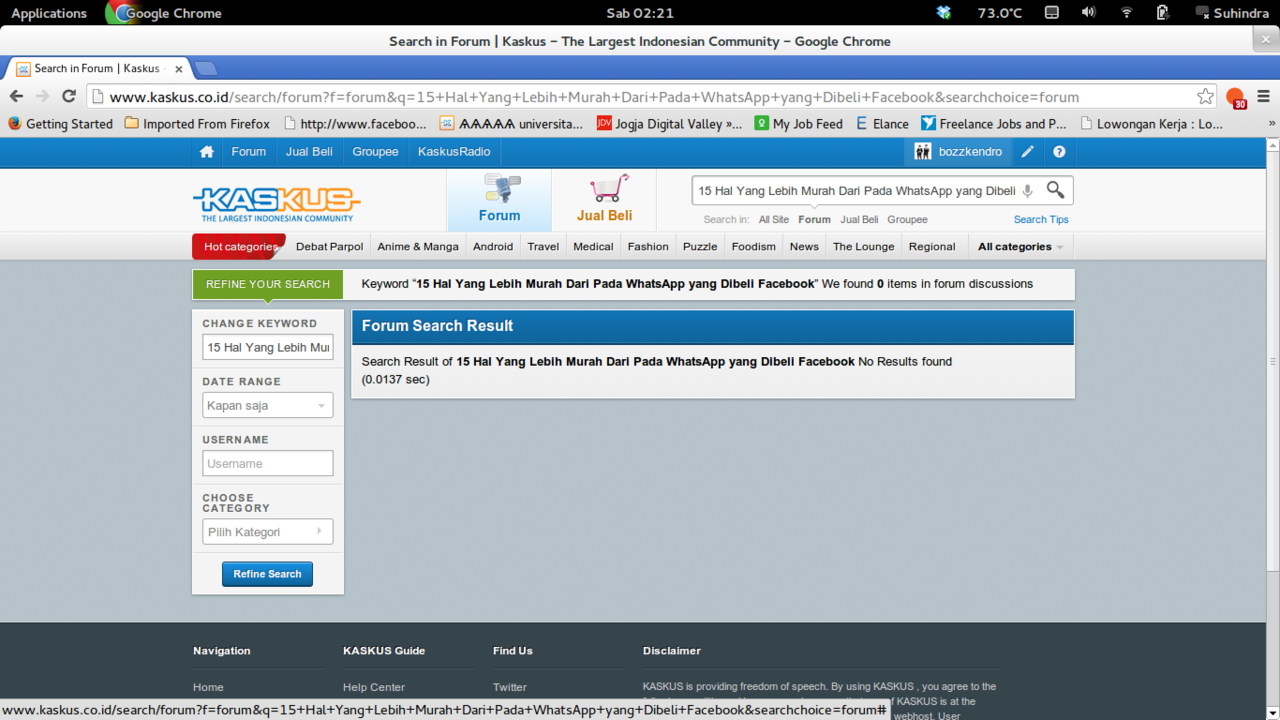Open Groupee in the top navigation bar
The width and height of the screenshot is (1280, 720).
point(375,152)
